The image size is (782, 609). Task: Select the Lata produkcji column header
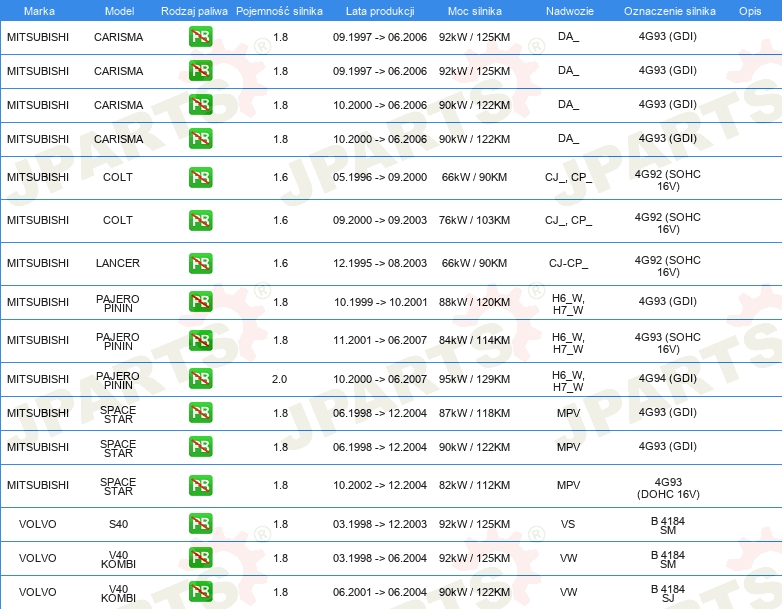pos(380,11)
